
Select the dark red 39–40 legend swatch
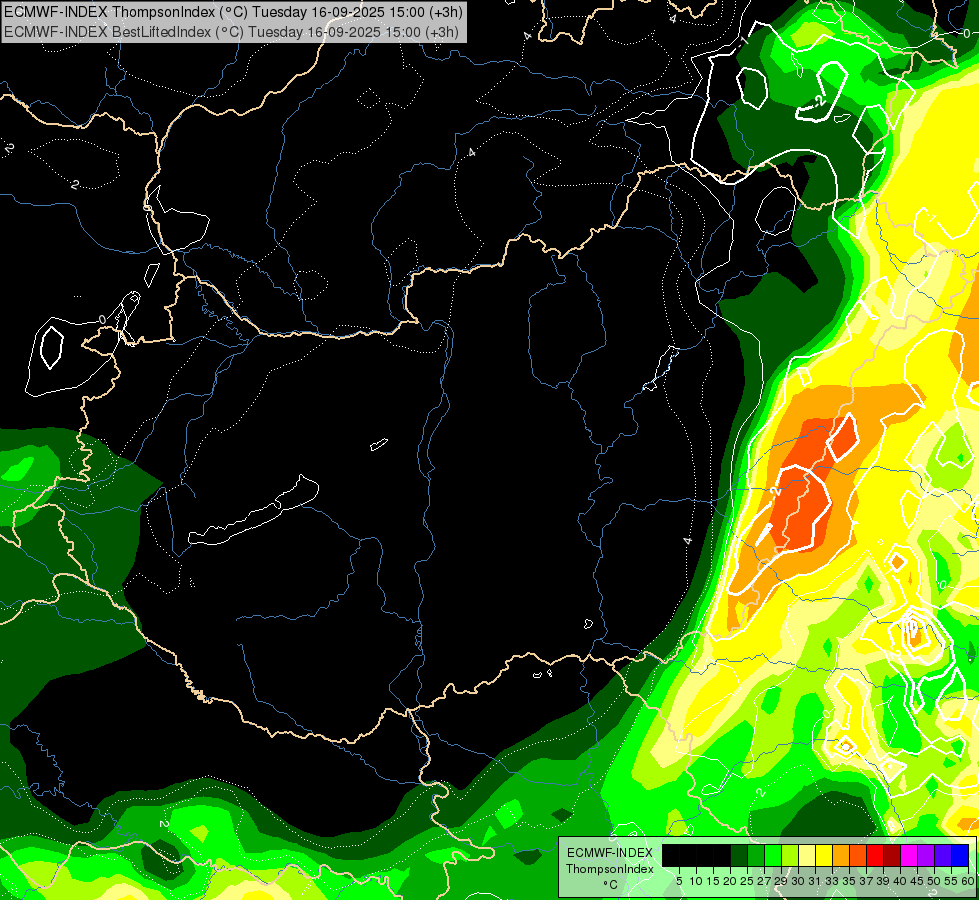point(892,855)
